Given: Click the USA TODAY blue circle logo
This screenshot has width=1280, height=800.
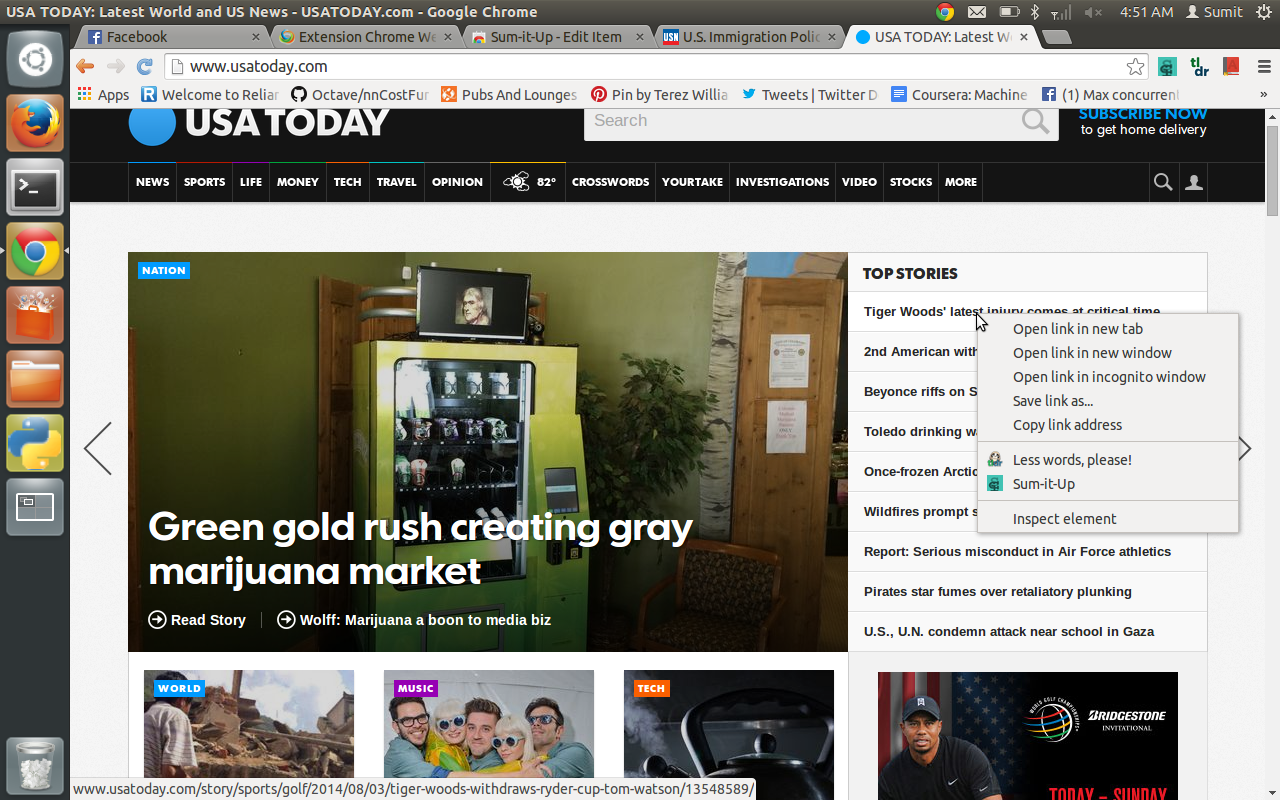Looking at the screenshot, I should click(x=152, y=124).
